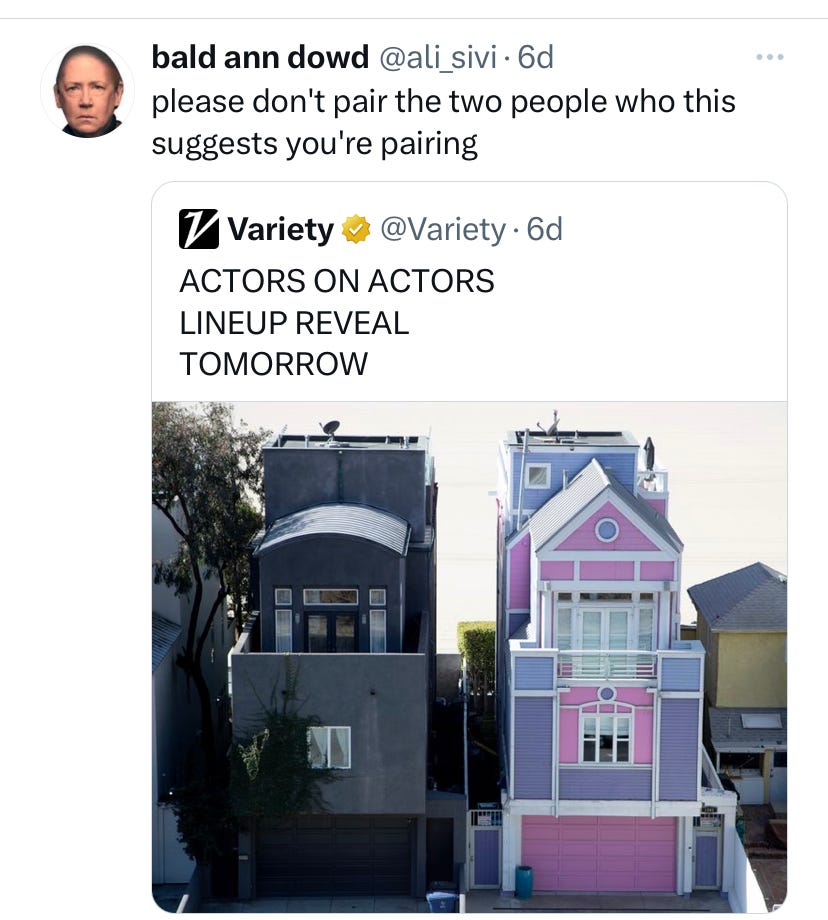Click the satellite dish on the black house
The height and width of the screenshot is (920, 828).
[x=330, y=429]
